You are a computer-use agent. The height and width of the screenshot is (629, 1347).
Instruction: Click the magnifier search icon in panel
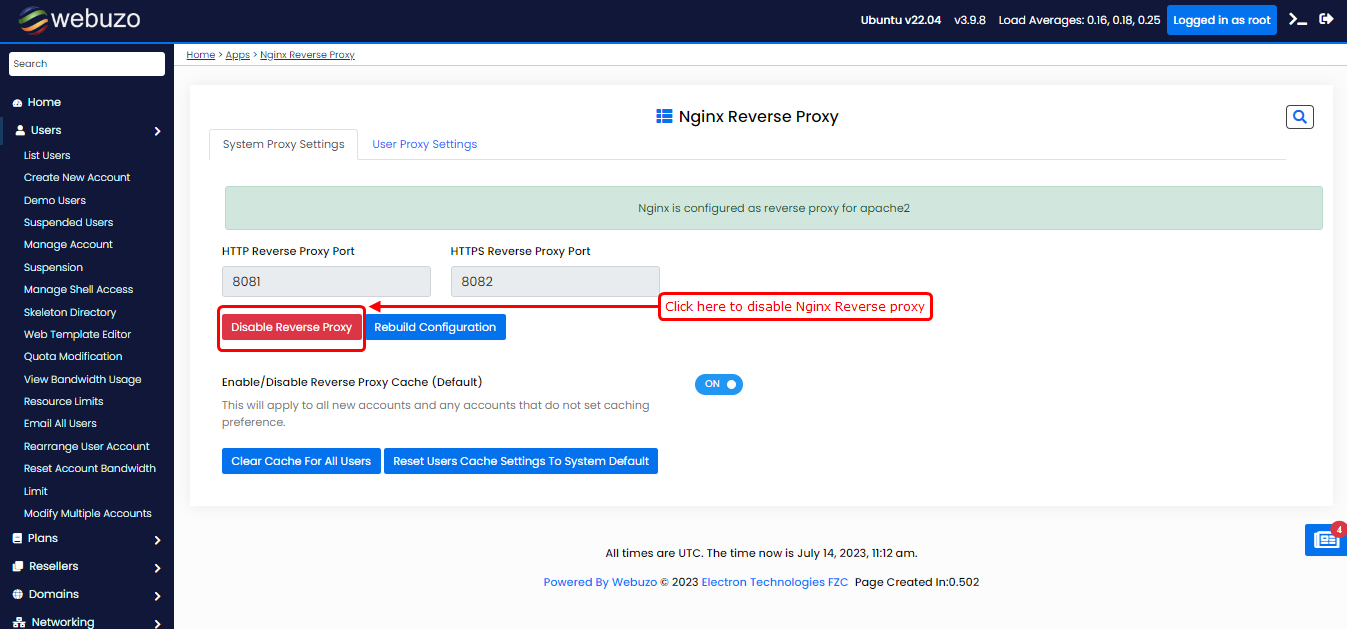pos(1299,117)
